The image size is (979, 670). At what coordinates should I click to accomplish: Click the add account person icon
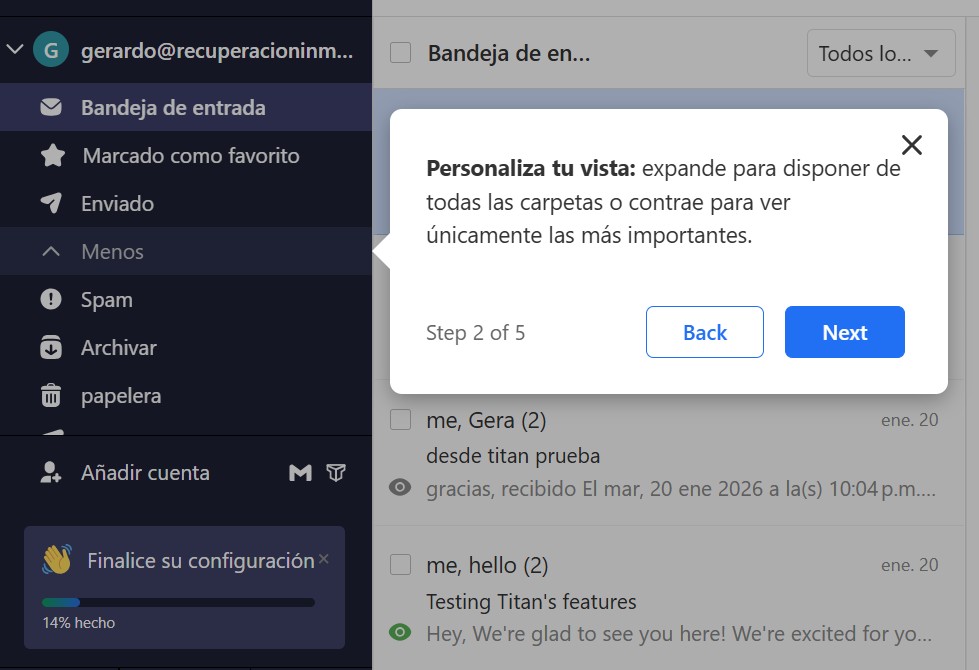tap(50, 473)
